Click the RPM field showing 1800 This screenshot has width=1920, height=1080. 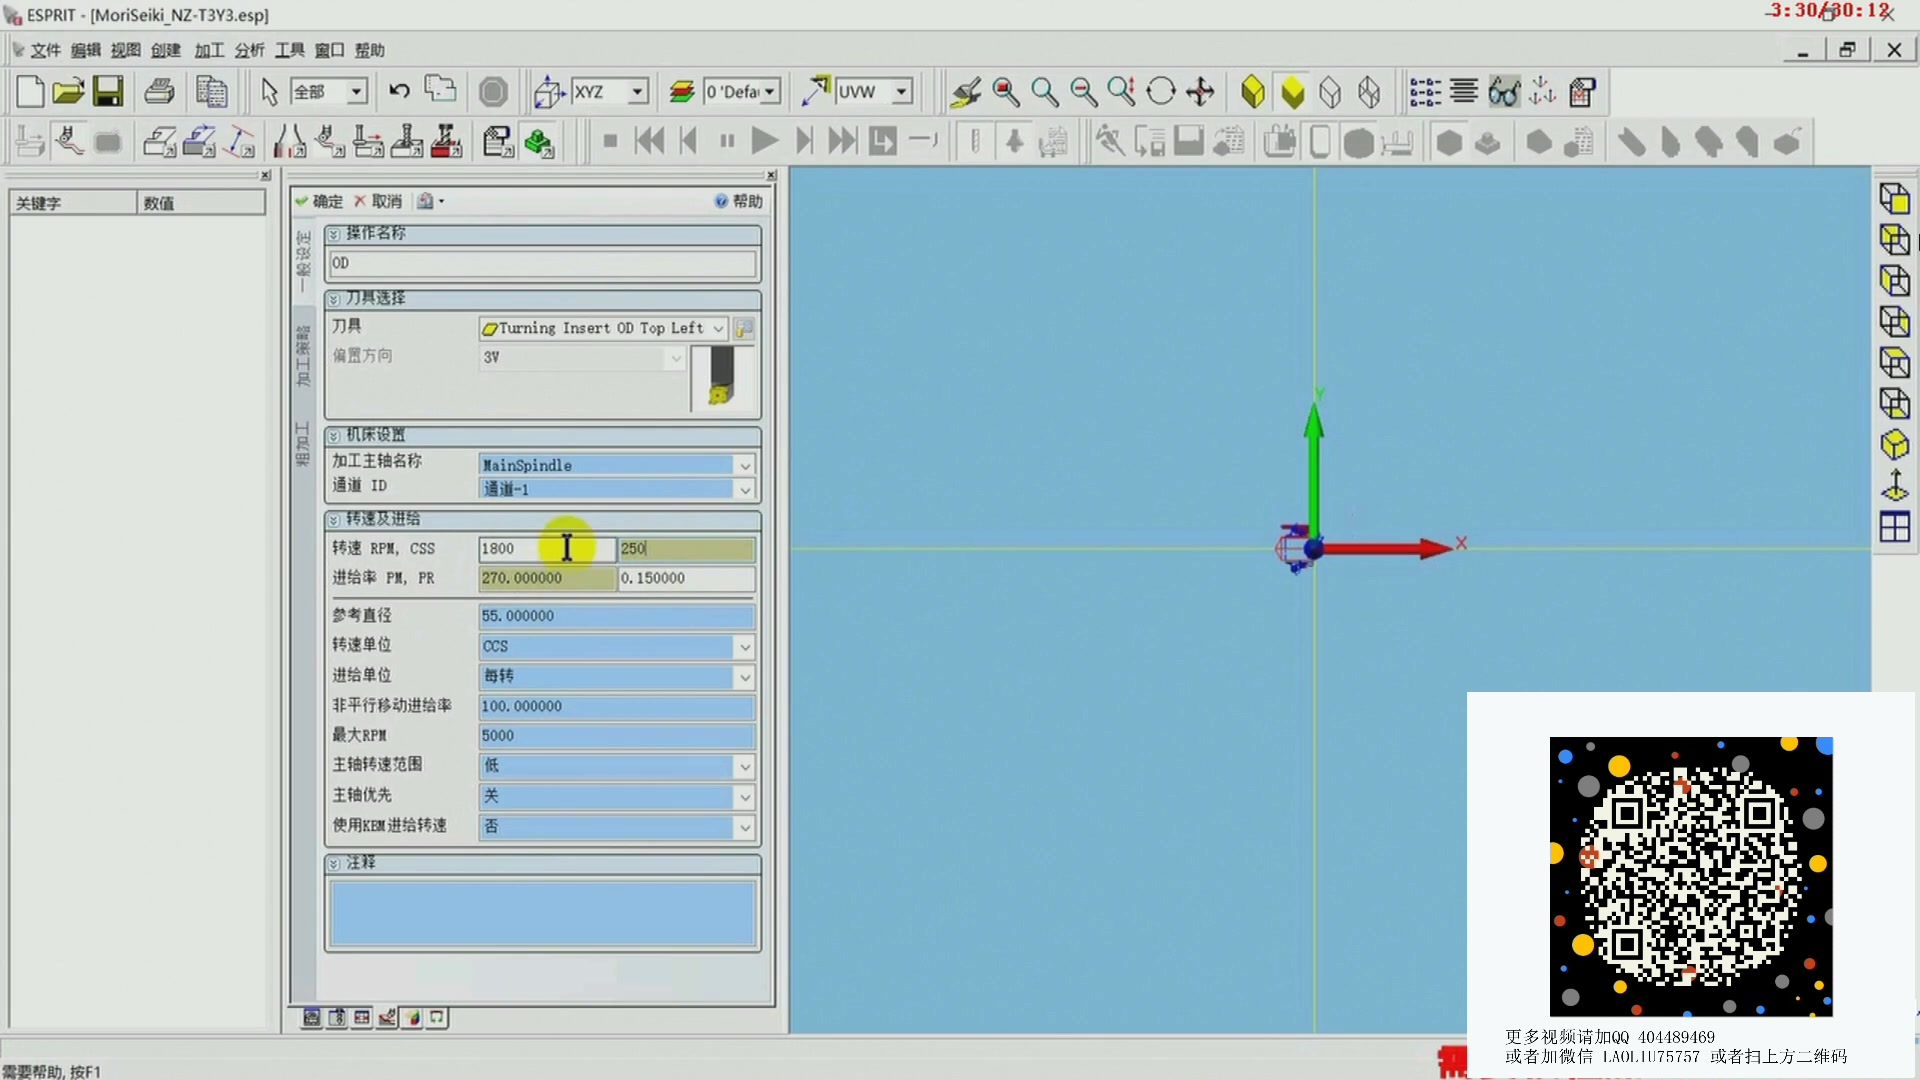click(x=547, y=548)
